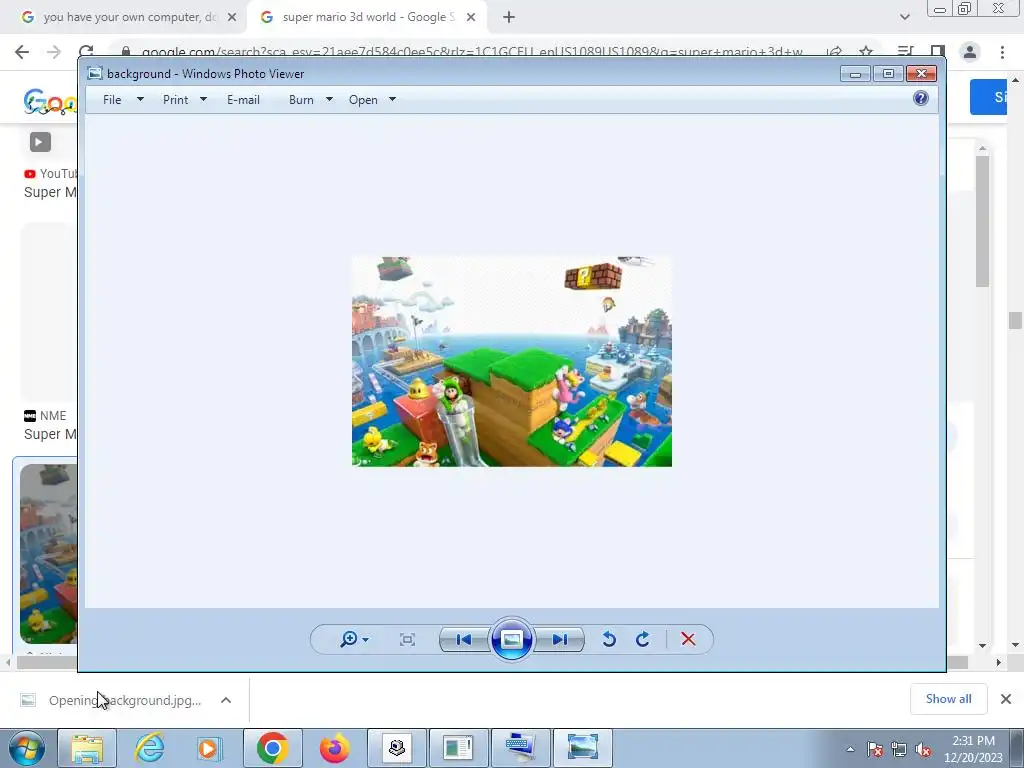Viewport: 1024px width, 768px height.
Task: Launch Firefox from the taskbar
Action: [x=334, y=748]
